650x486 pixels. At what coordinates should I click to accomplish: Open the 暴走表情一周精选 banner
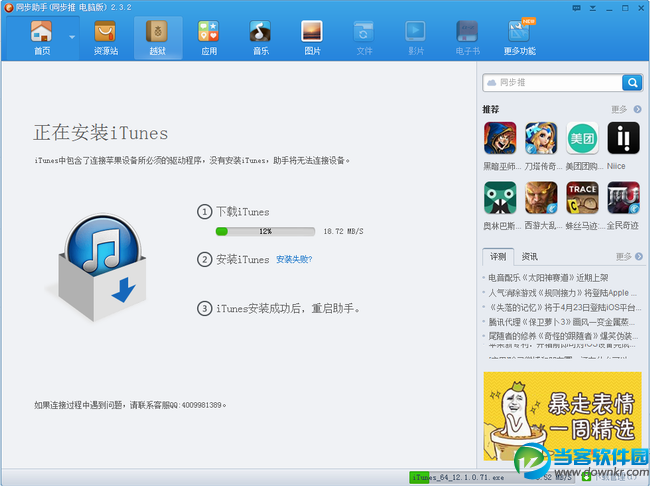click(562, 416)
